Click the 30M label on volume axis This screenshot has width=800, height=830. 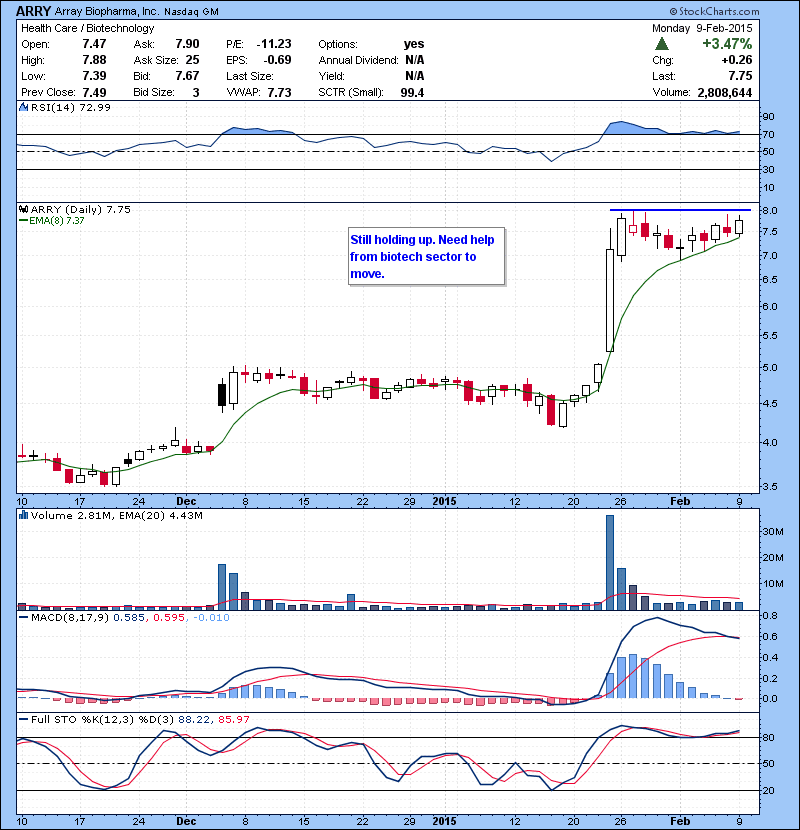(772, 531)
